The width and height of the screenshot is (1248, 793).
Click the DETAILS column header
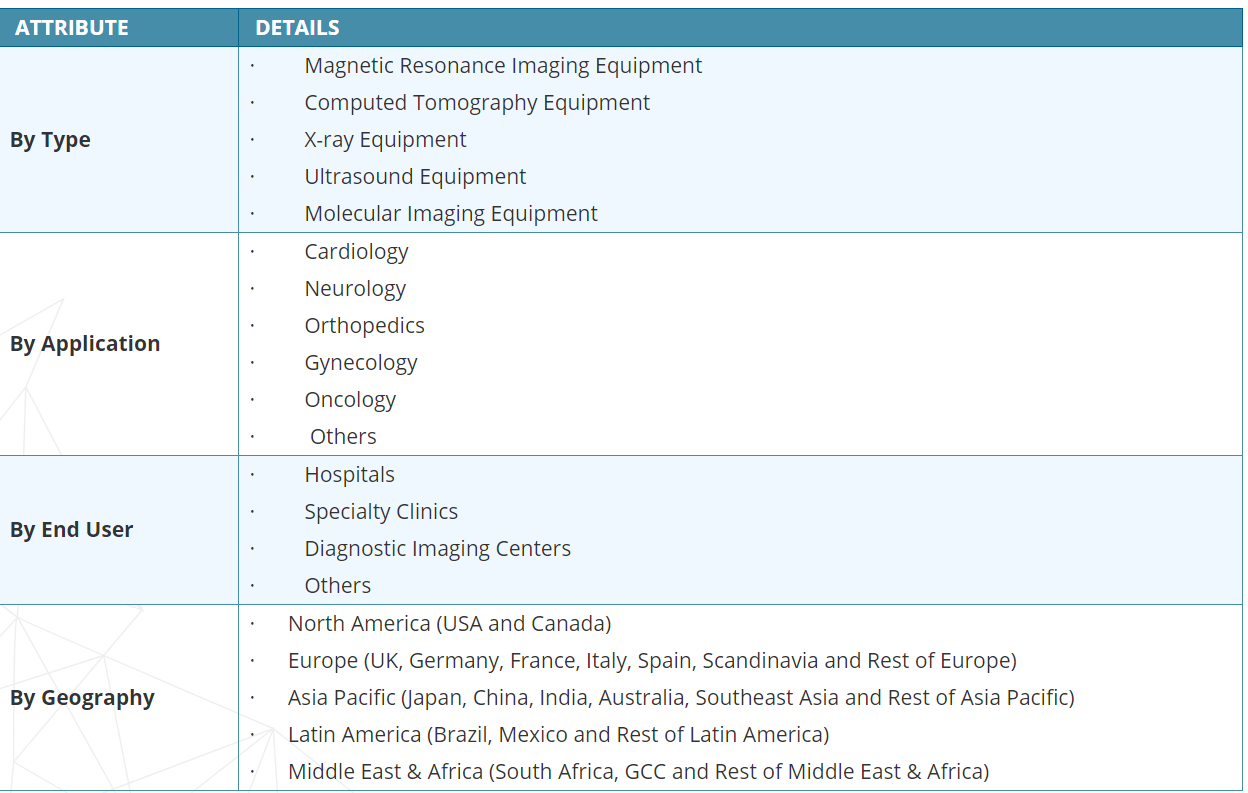(x=297, y=27)
